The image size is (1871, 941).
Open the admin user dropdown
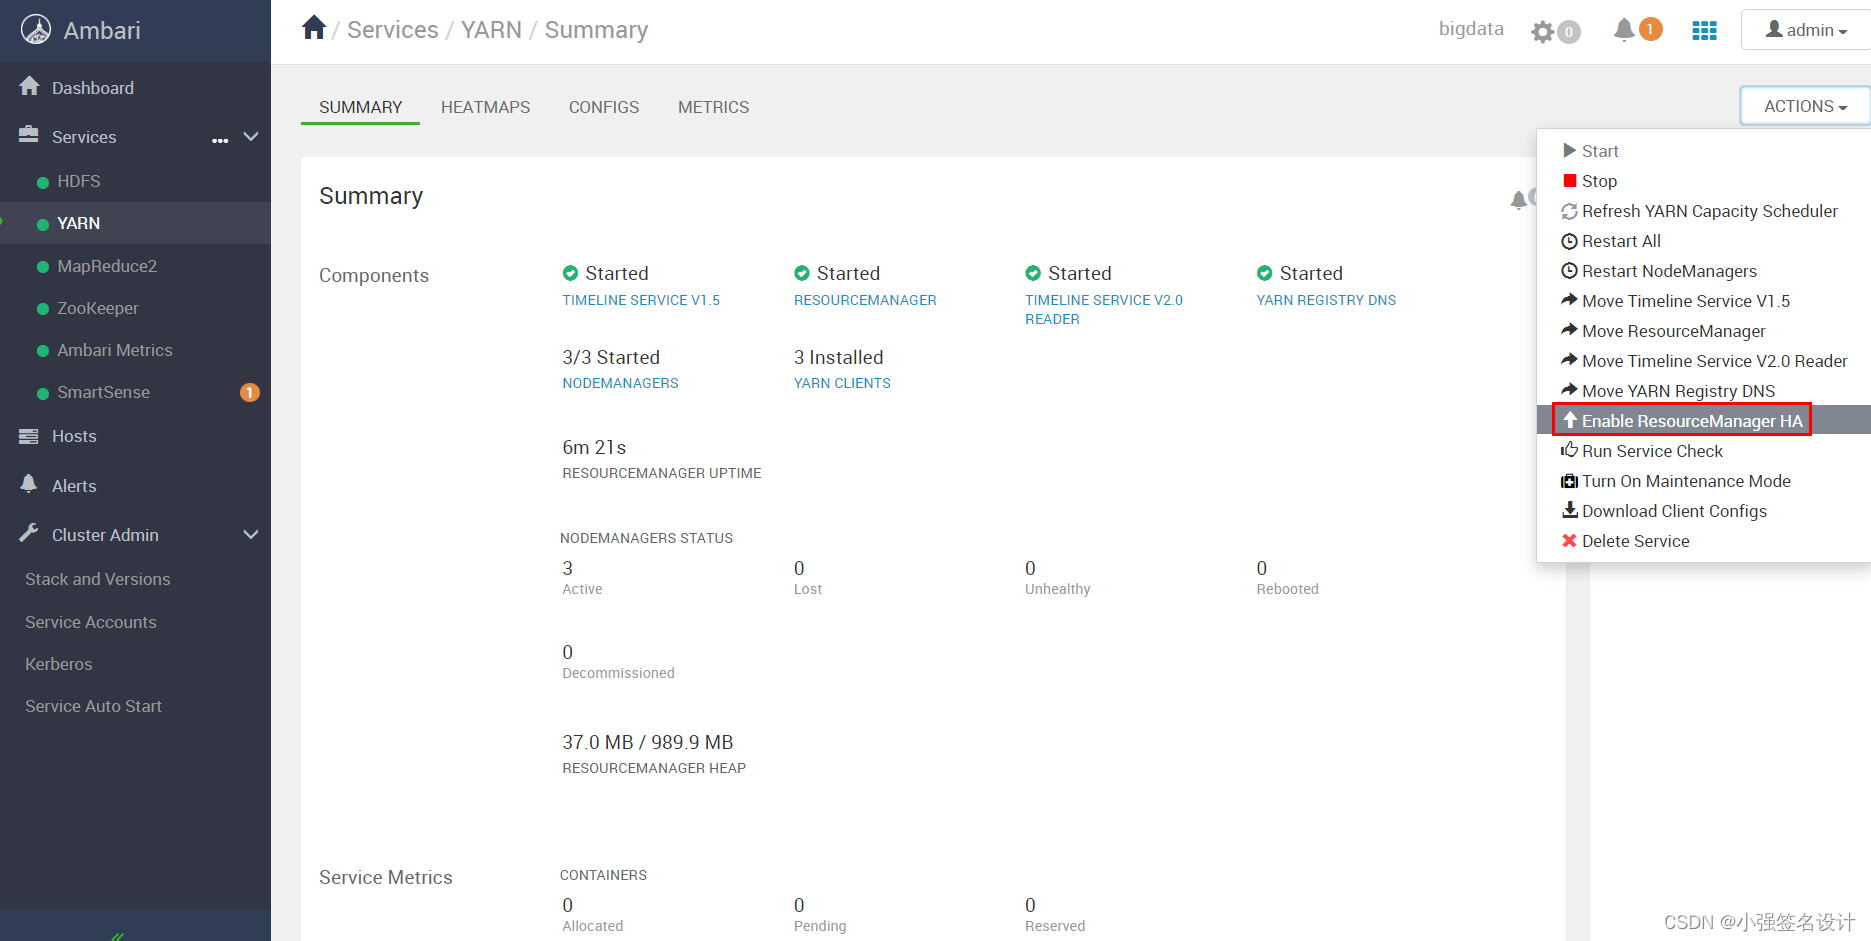(x=1806, y=30)
